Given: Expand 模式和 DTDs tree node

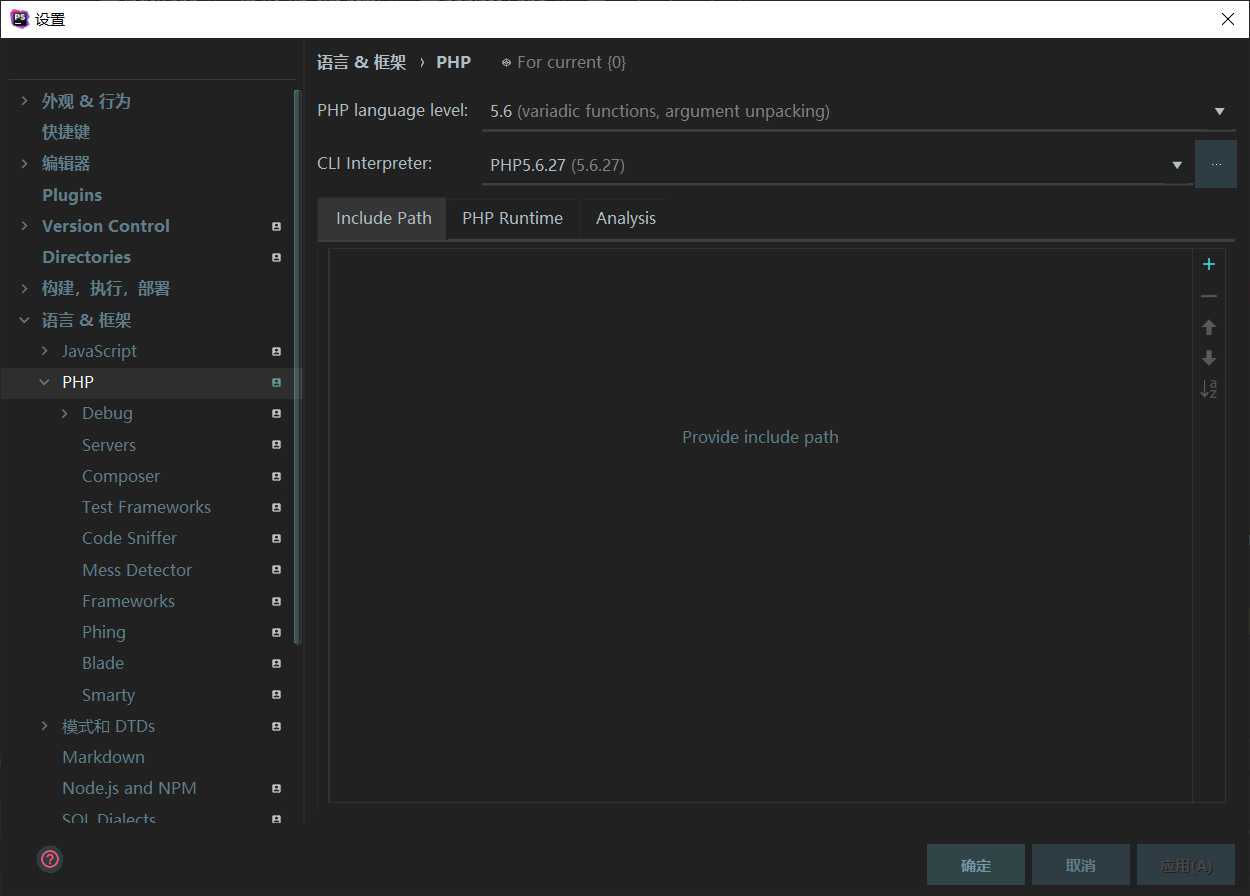Looking at the screenshot, I should (x=44, y=726).
